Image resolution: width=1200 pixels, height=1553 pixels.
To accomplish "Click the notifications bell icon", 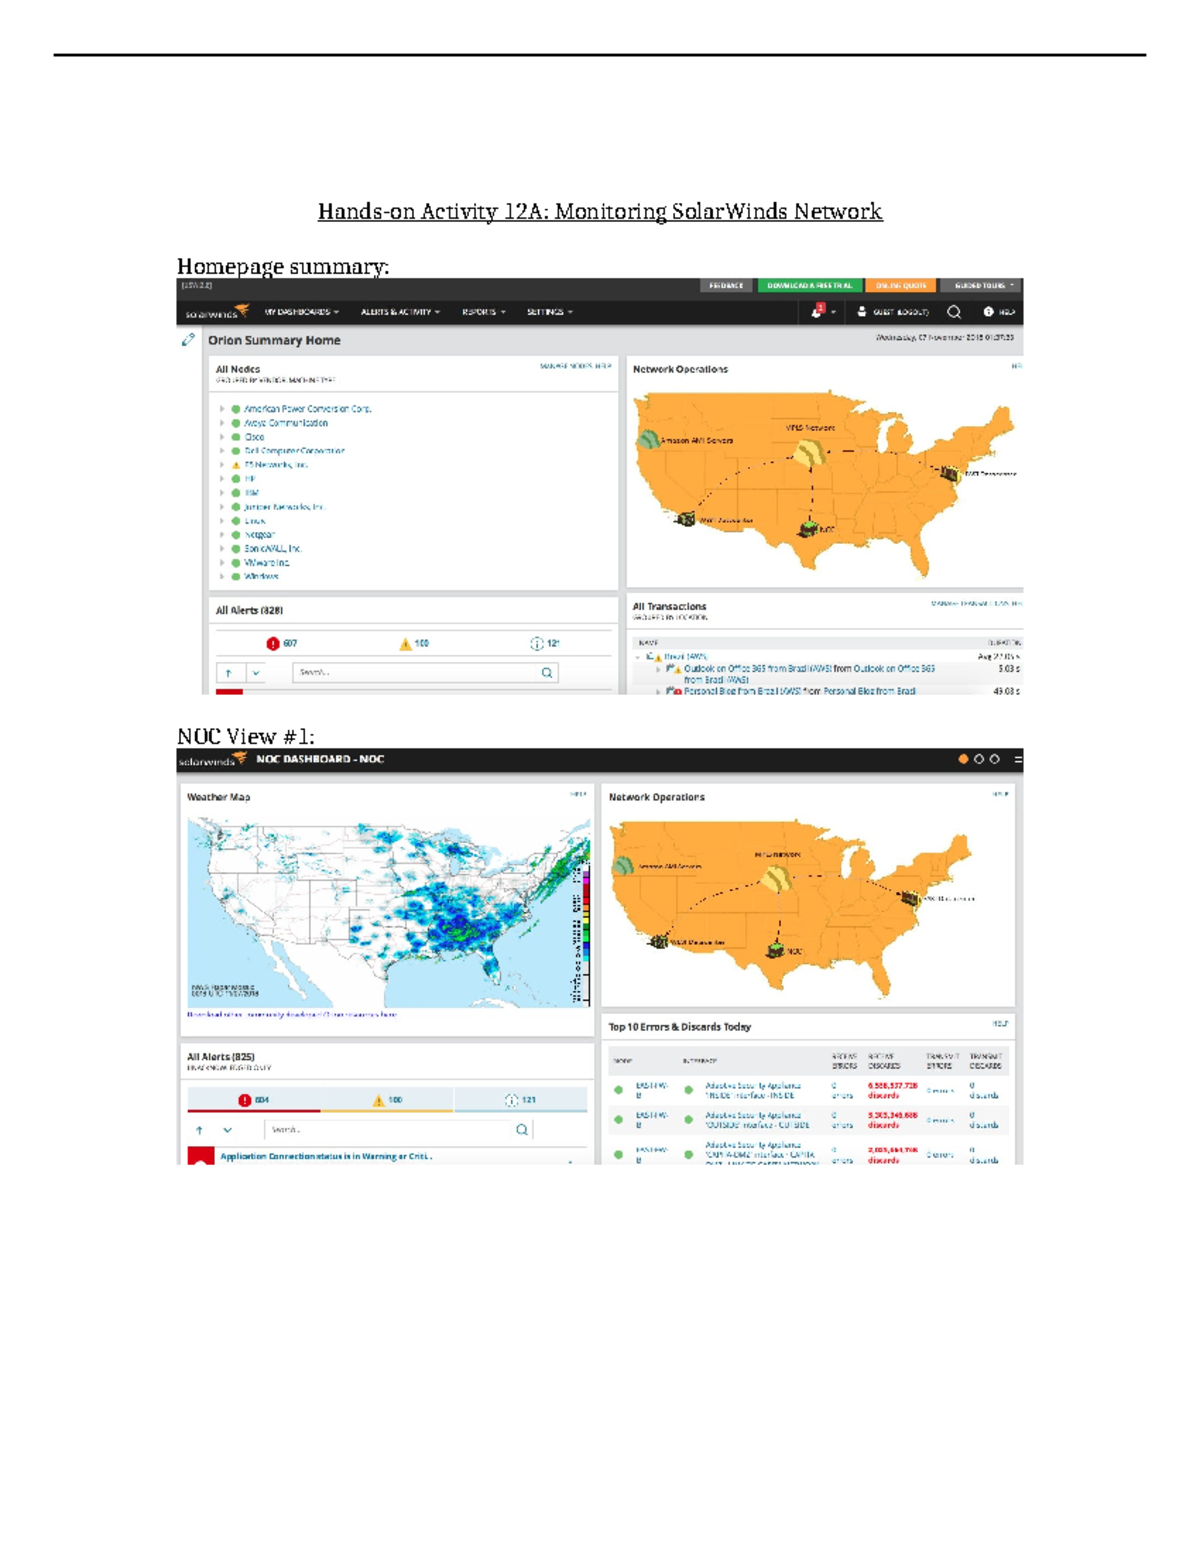I will click(817, 312).
